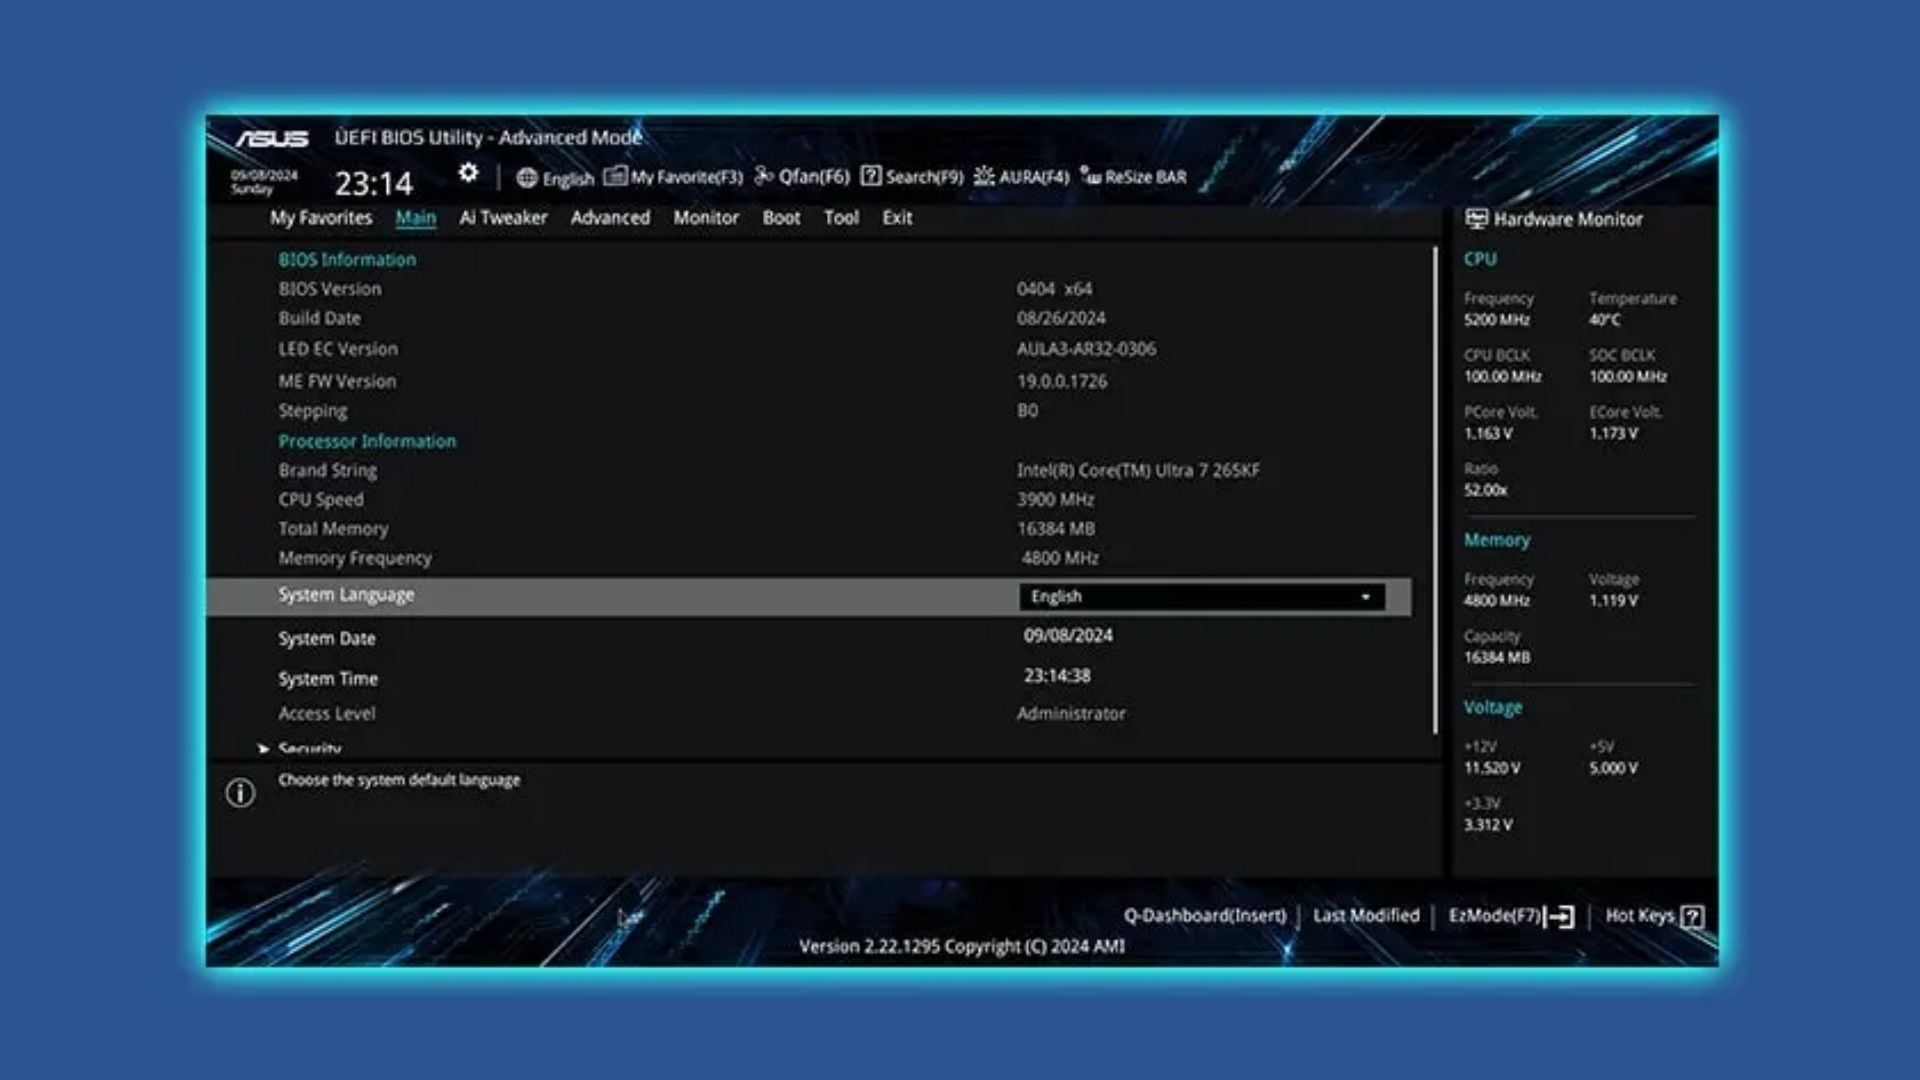Screen dimensions: 1920x1080
Task: Click Last Modified link
Action: pyautogui.click(x=1366, y=916)
